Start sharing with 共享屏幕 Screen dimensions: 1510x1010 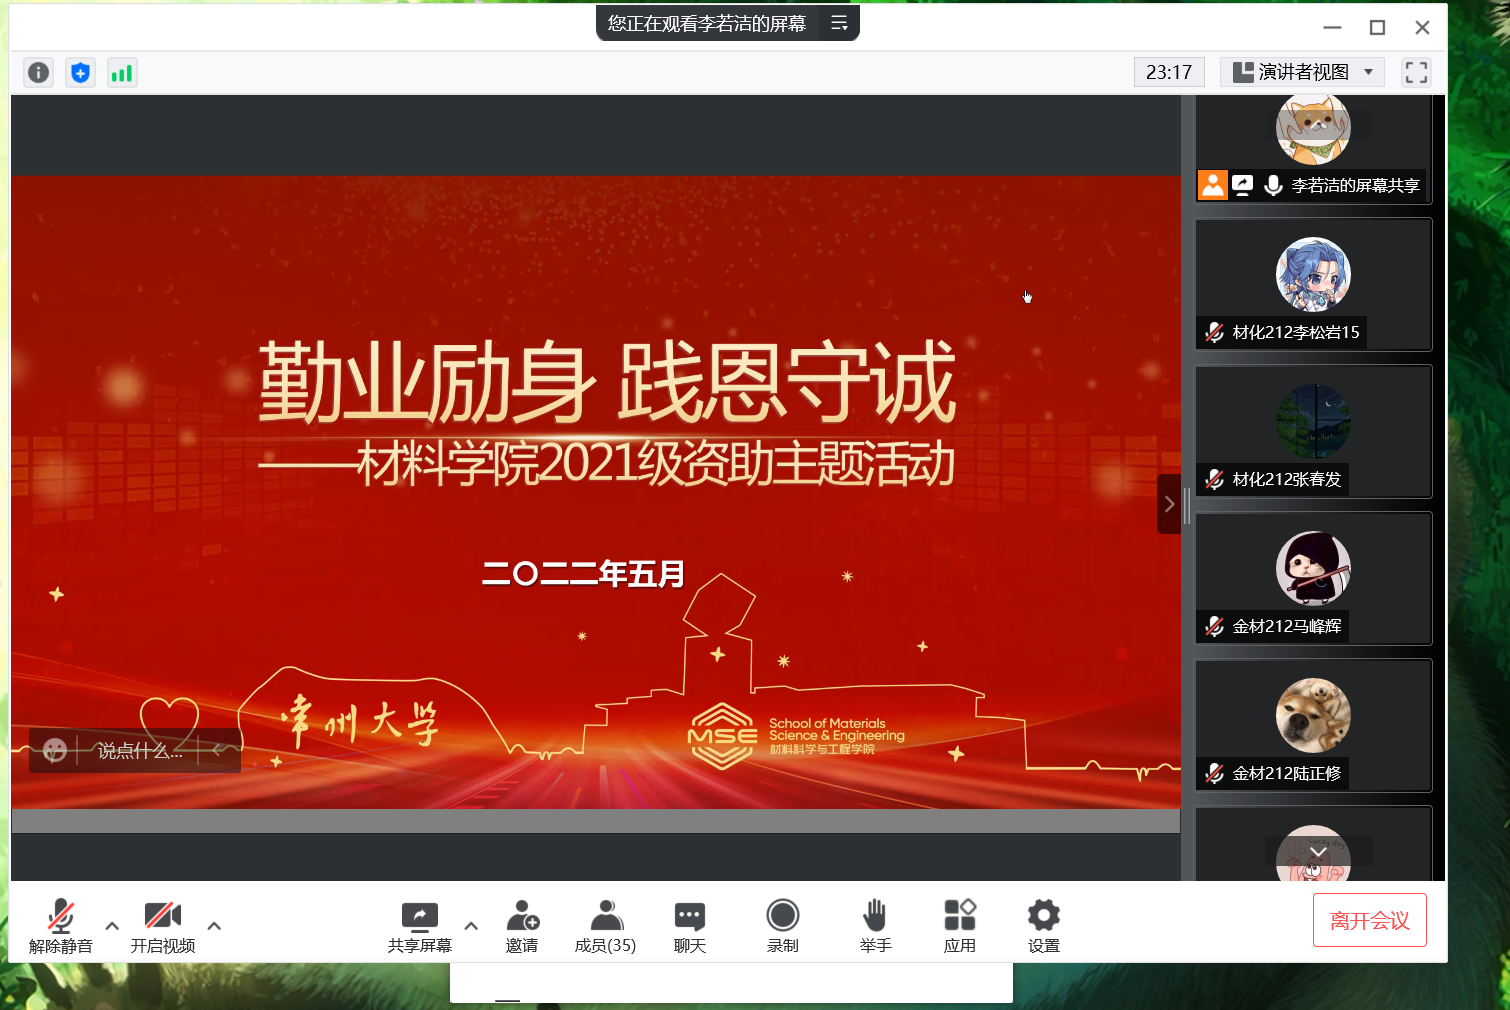(x=420, y=926)
